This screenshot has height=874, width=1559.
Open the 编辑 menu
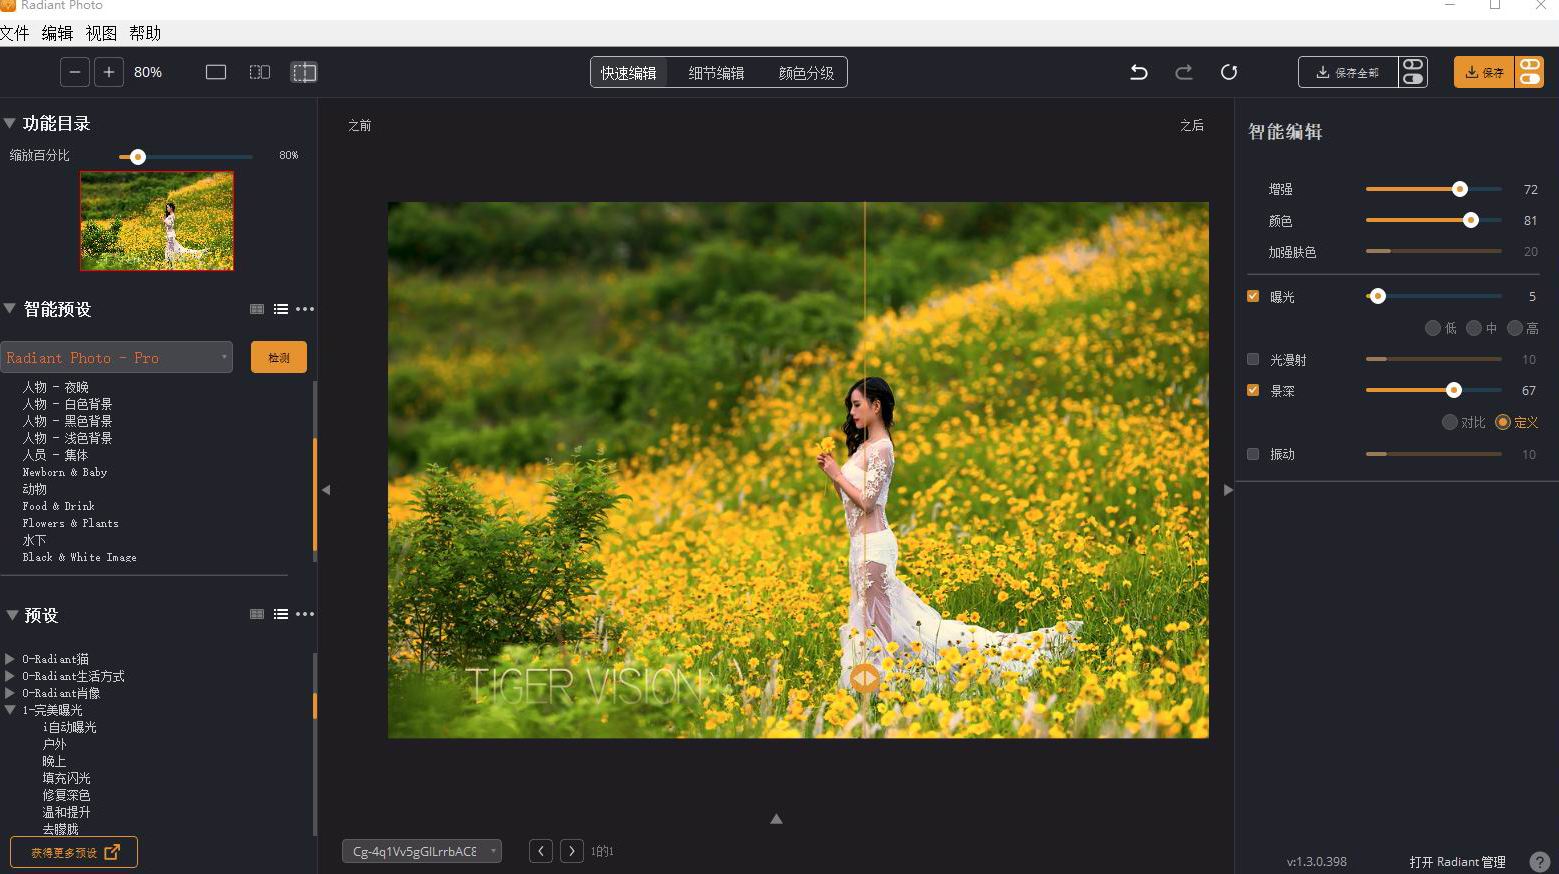[57, 33]
